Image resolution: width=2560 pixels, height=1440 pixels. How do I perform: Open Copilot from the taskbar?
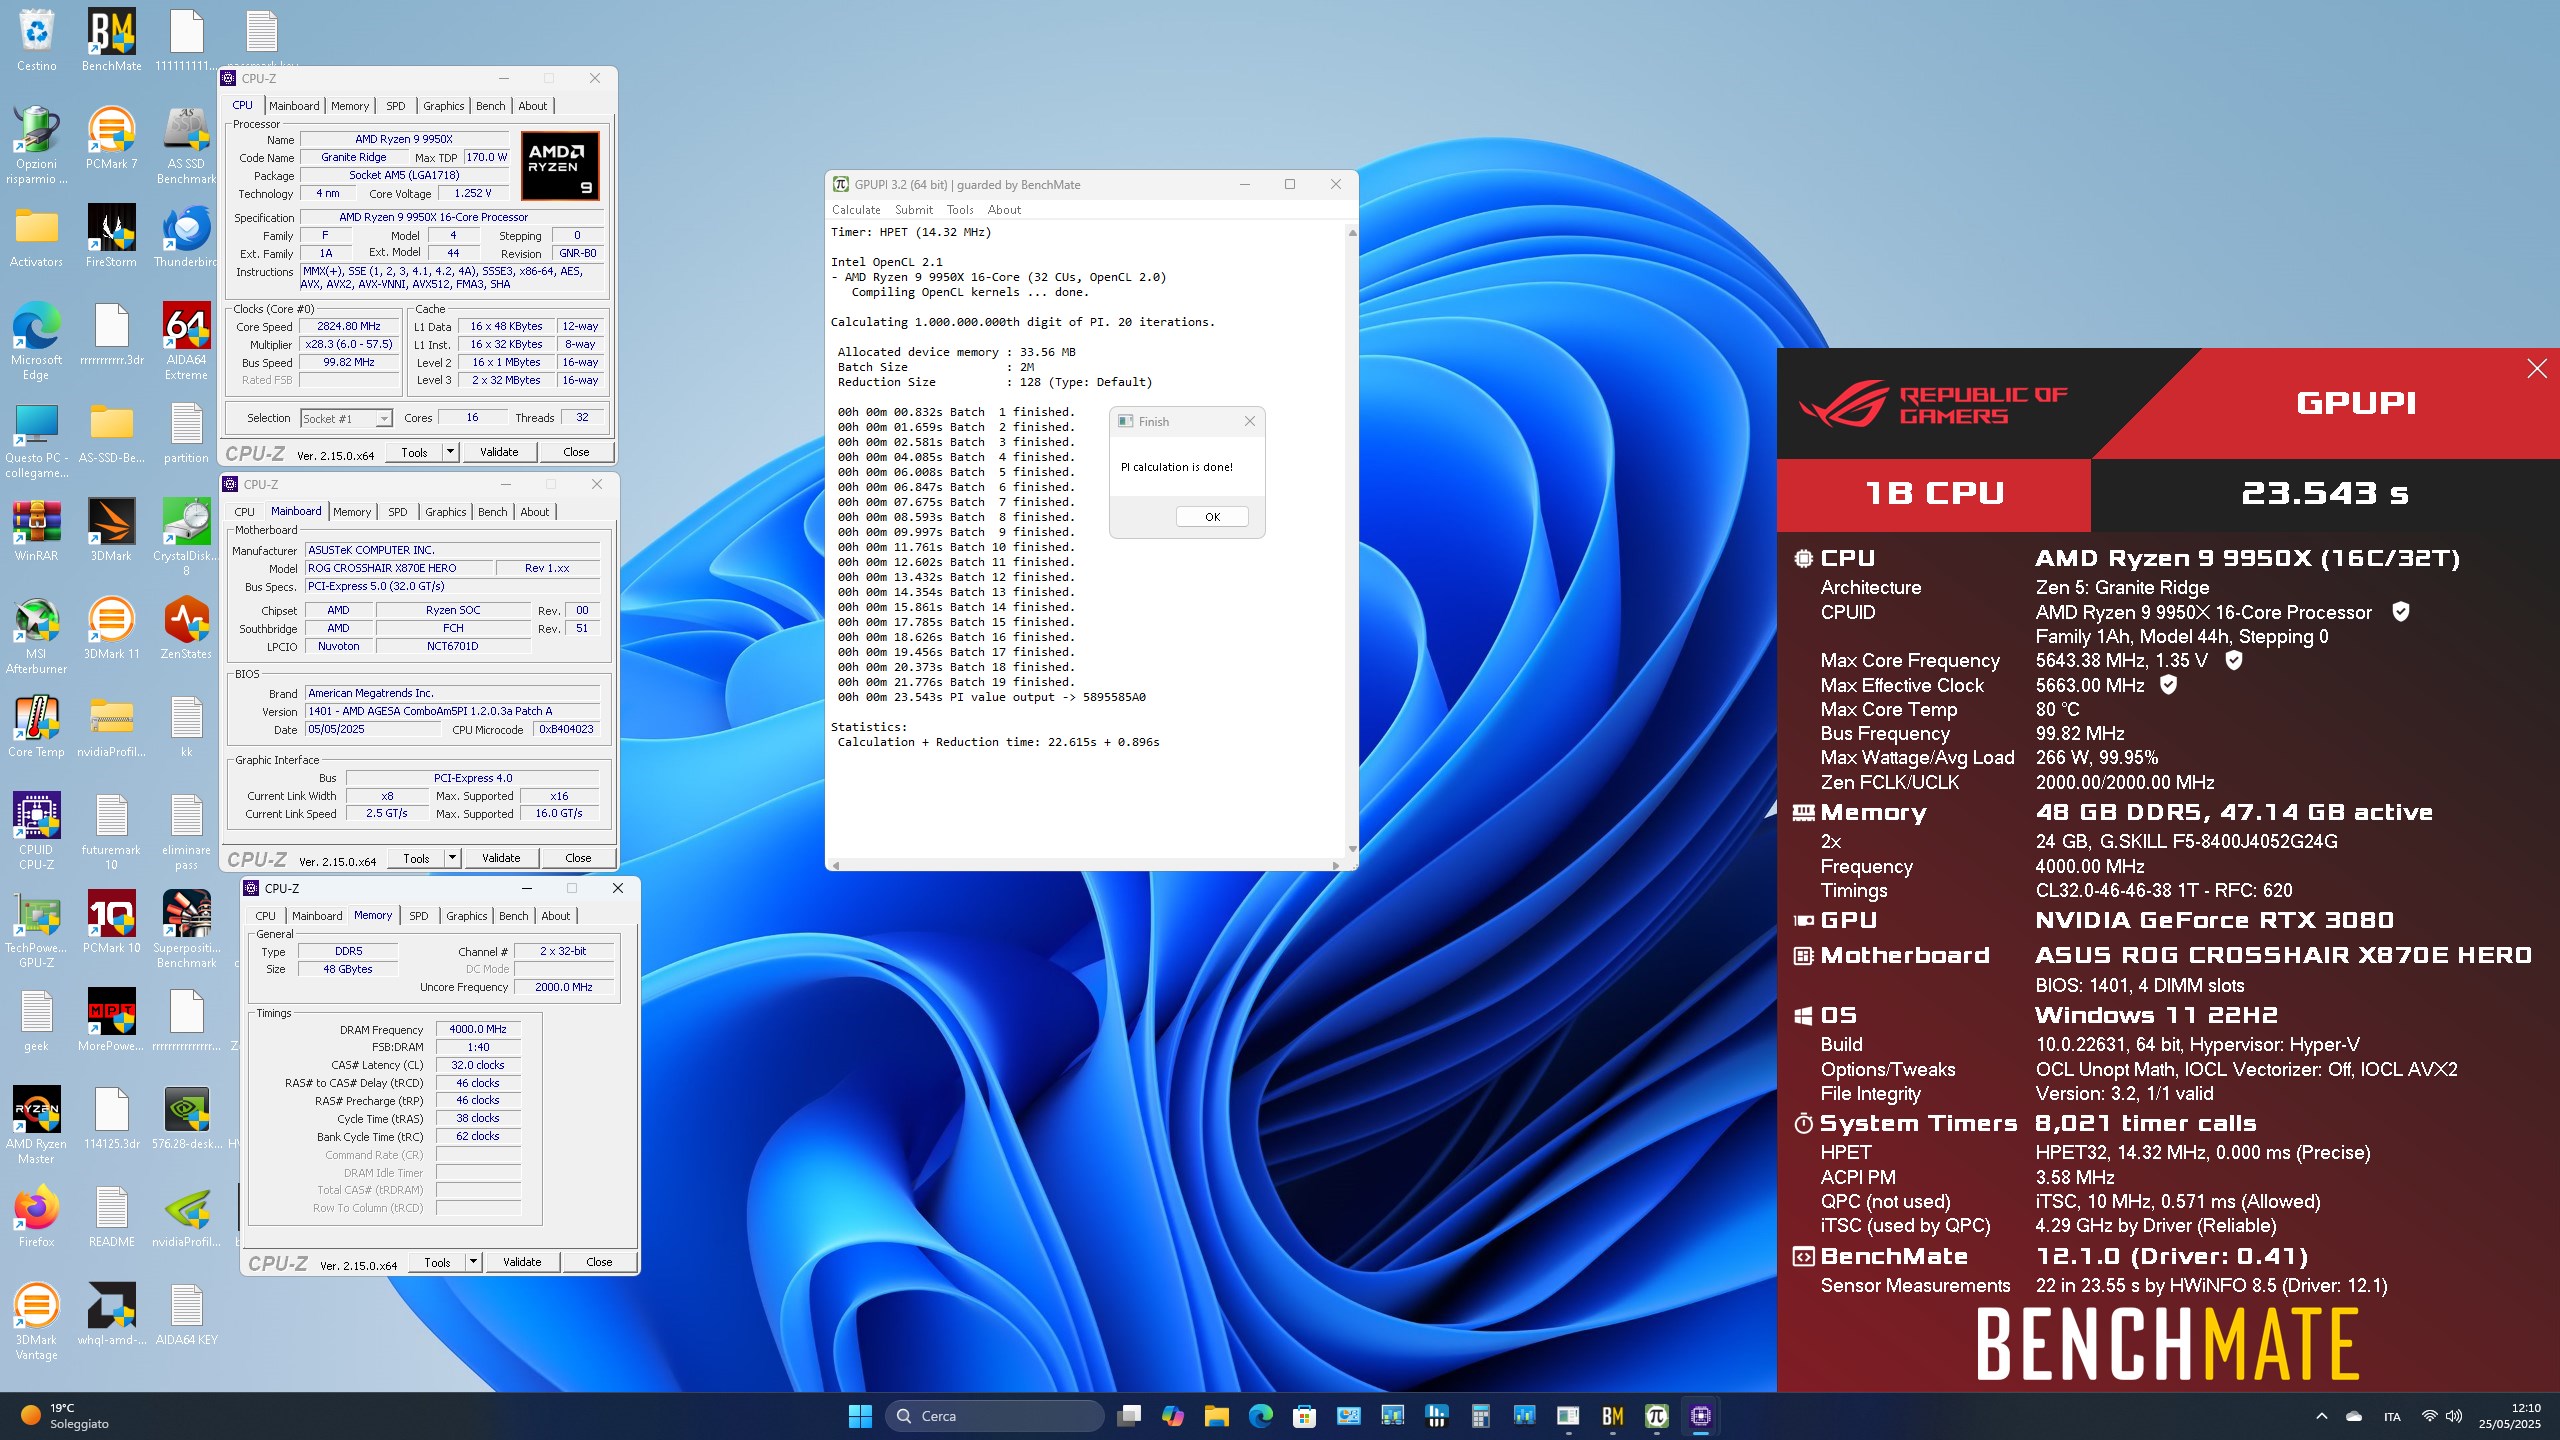coord(1173,1416)
